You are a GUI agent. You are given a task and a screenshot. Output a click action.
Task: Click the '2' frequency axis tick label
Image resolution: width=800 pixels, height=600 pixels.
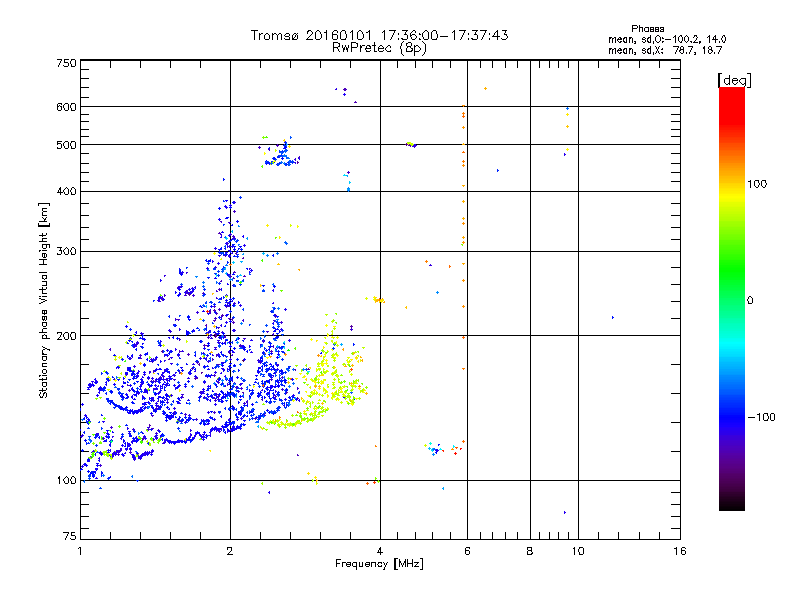click(x=230, y=551)
